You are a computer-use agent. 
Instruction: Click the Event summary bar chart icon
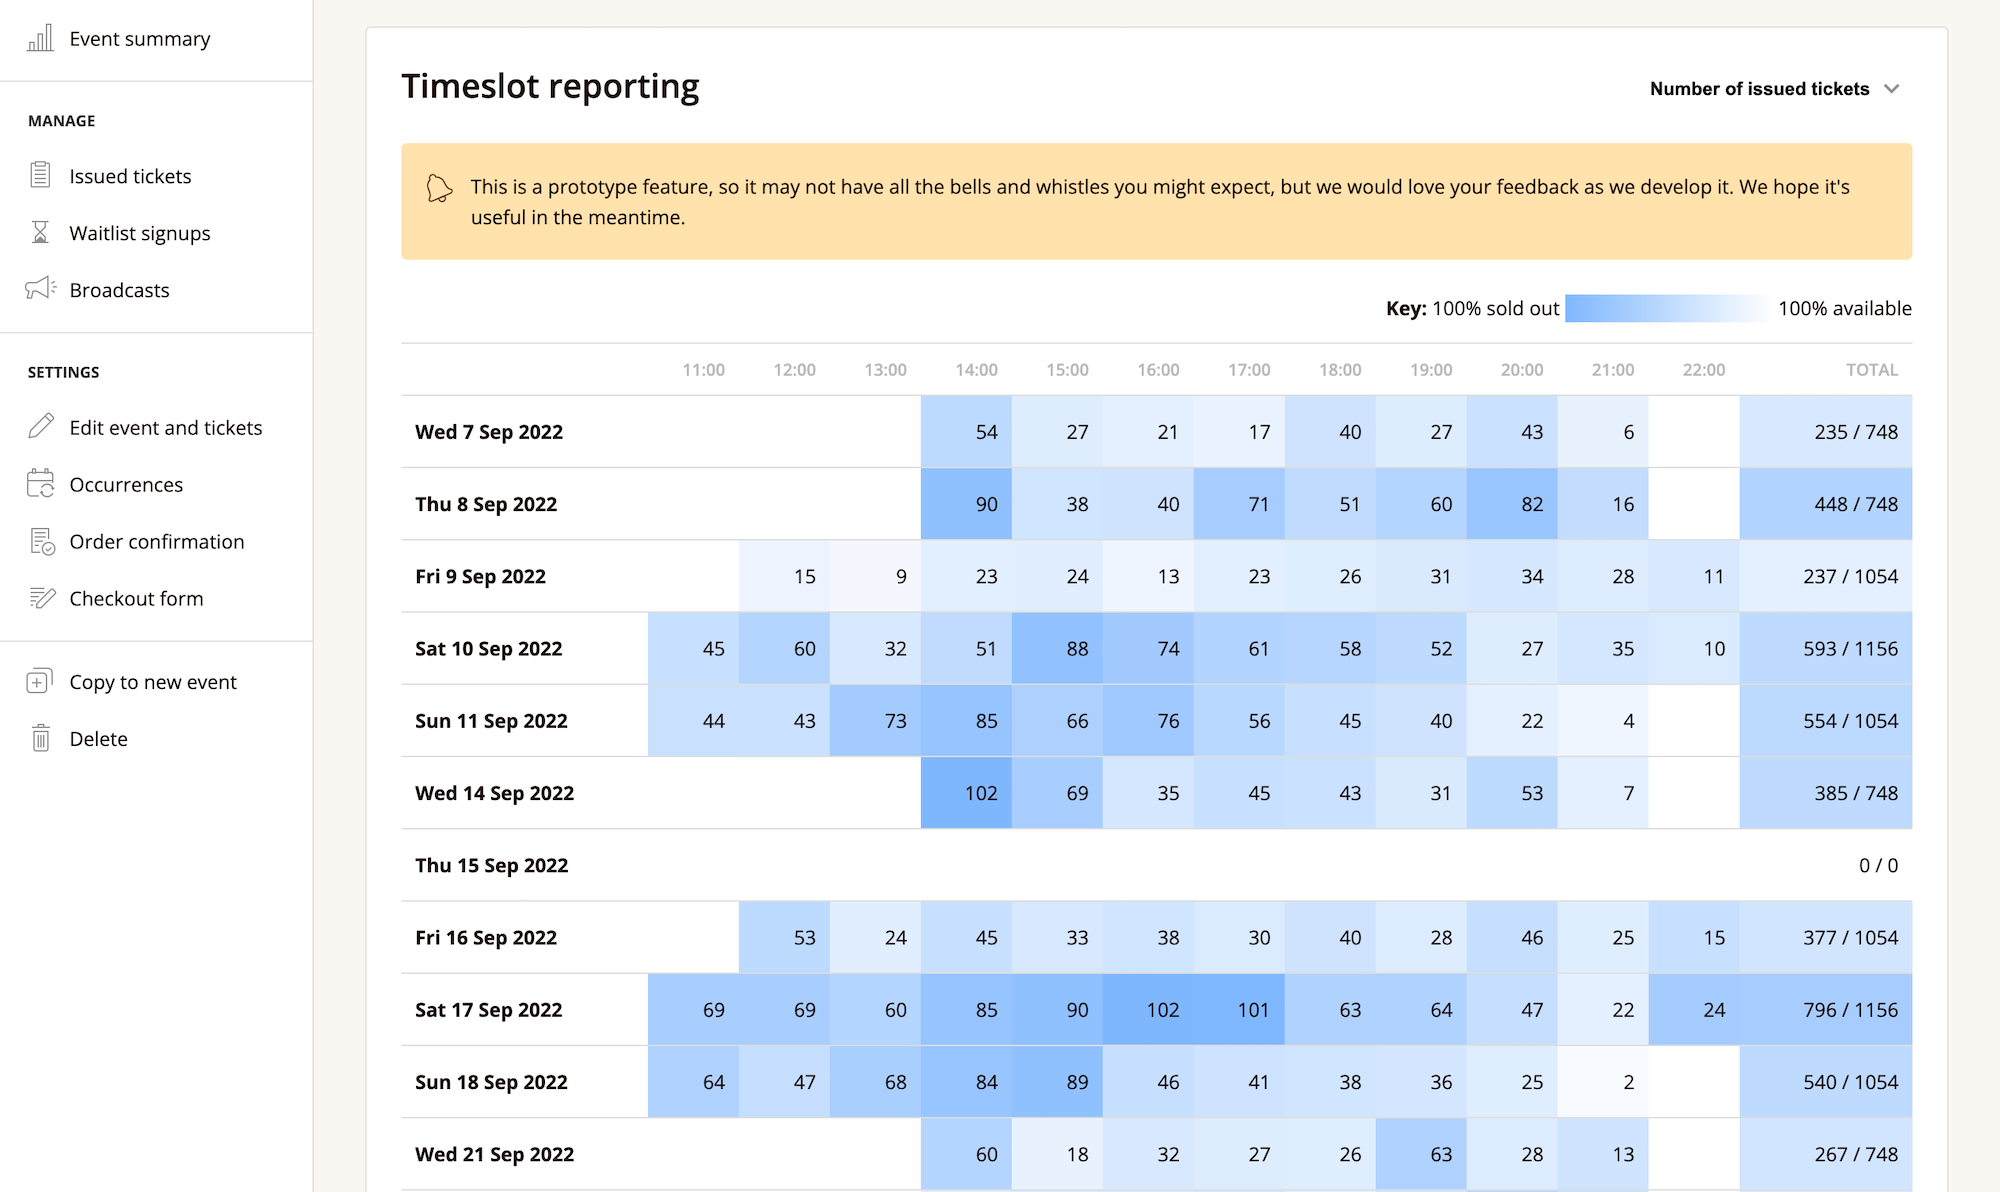pyautogui.click(x=40, y=38)
